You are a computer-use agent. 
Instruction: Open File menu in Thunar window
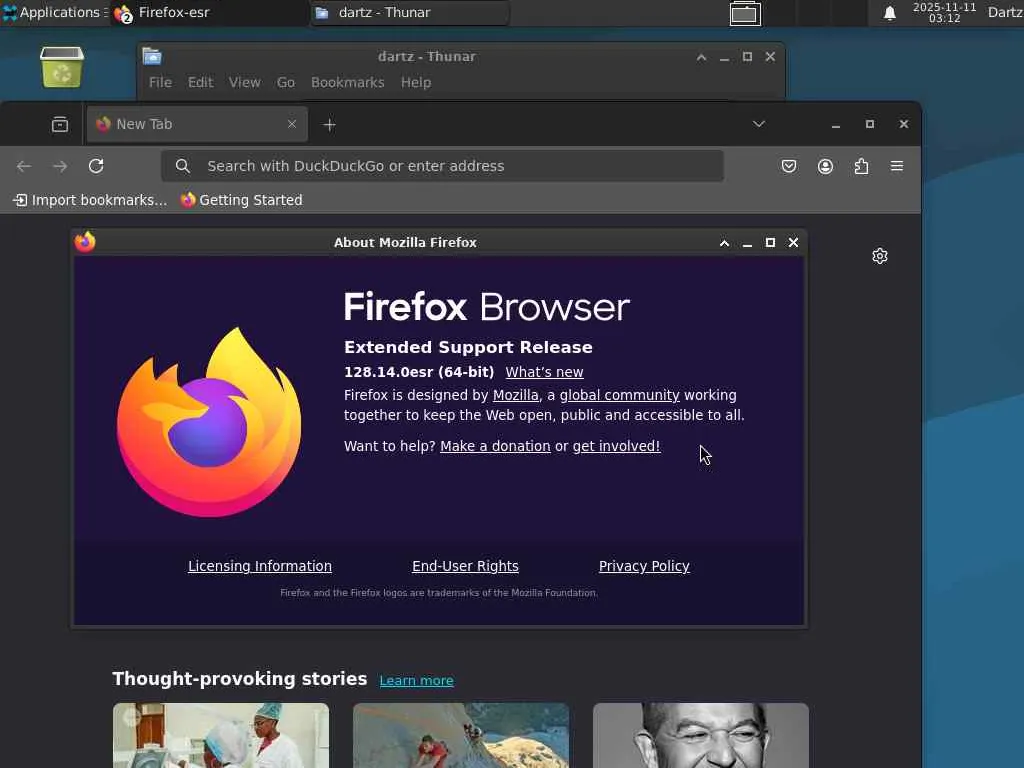click(160, 82)
